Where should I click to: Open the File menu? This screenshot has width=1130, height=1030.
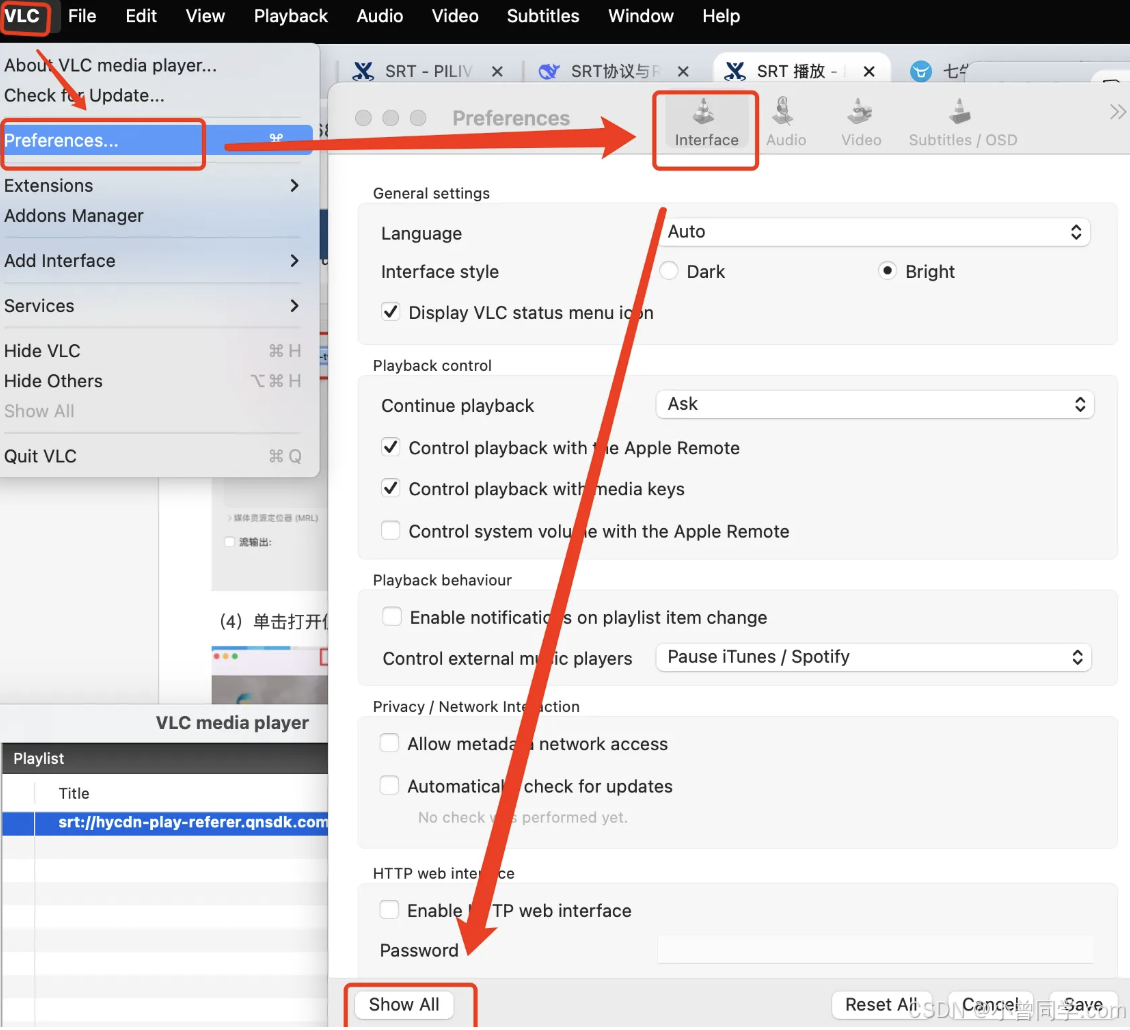pos(81,16)
